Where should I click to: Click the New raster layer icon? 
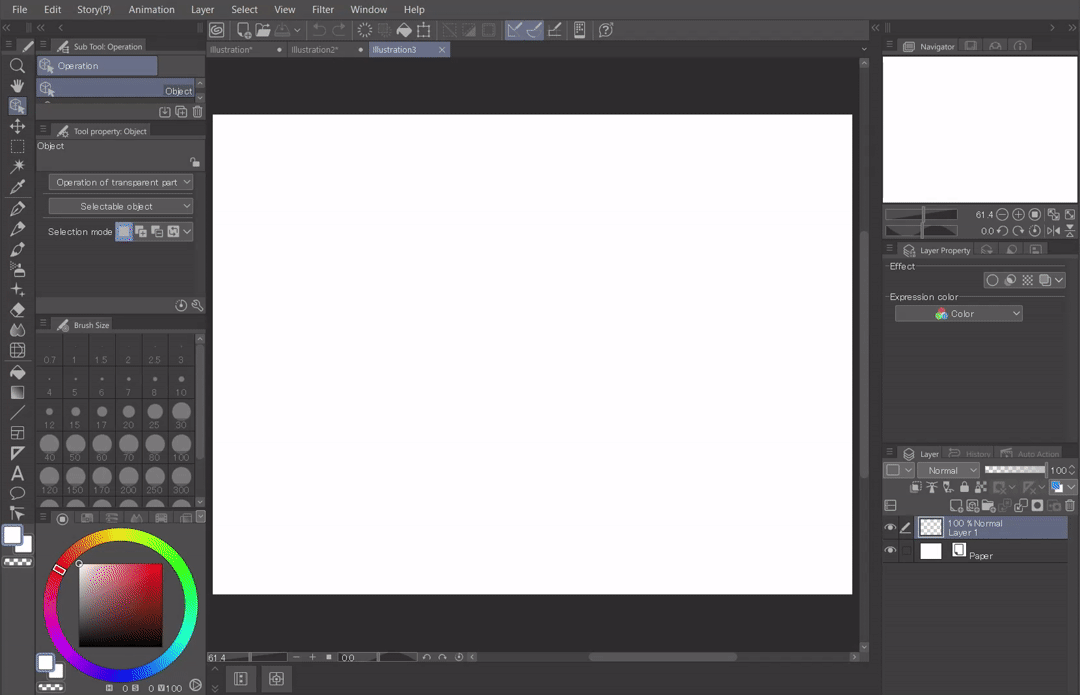pos(956,506)
